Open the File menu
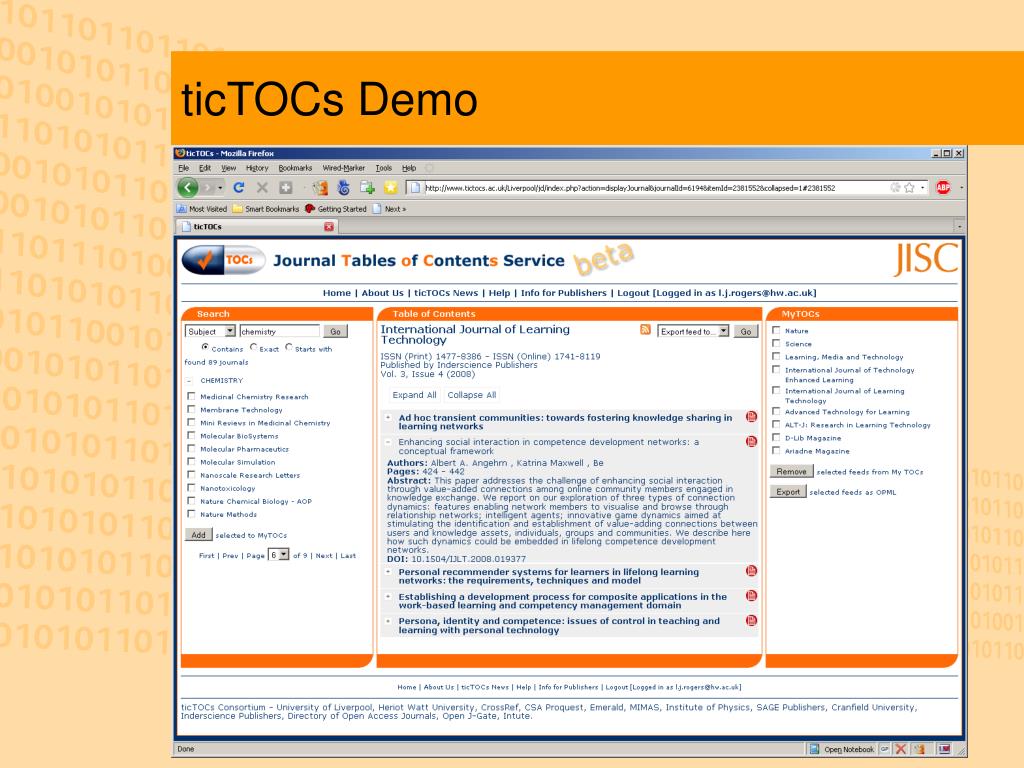1024x768 pixels. [184, 168]
